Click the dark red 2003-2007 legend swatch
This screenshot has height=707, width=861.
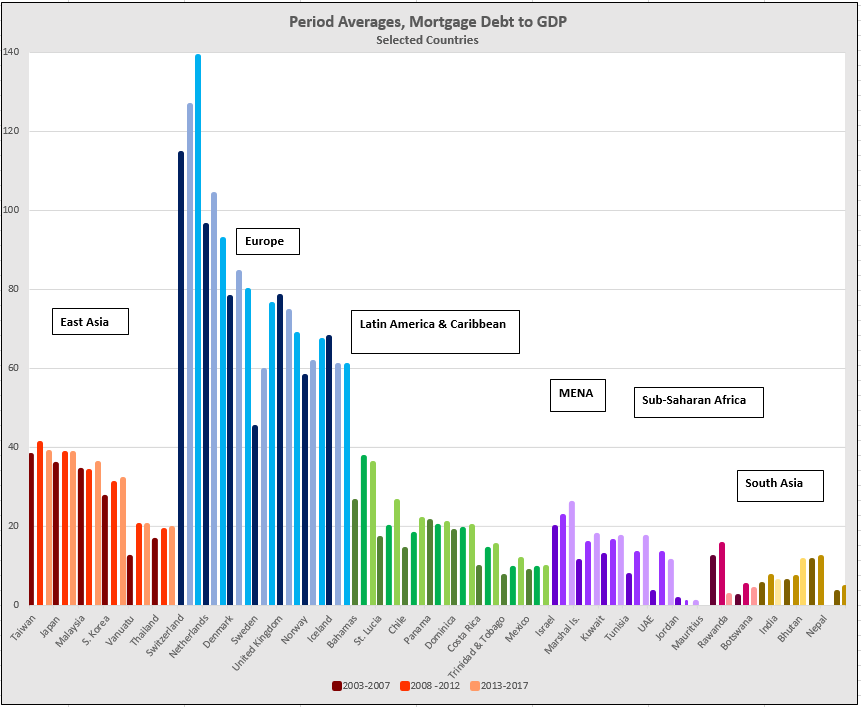pos(337,685)
